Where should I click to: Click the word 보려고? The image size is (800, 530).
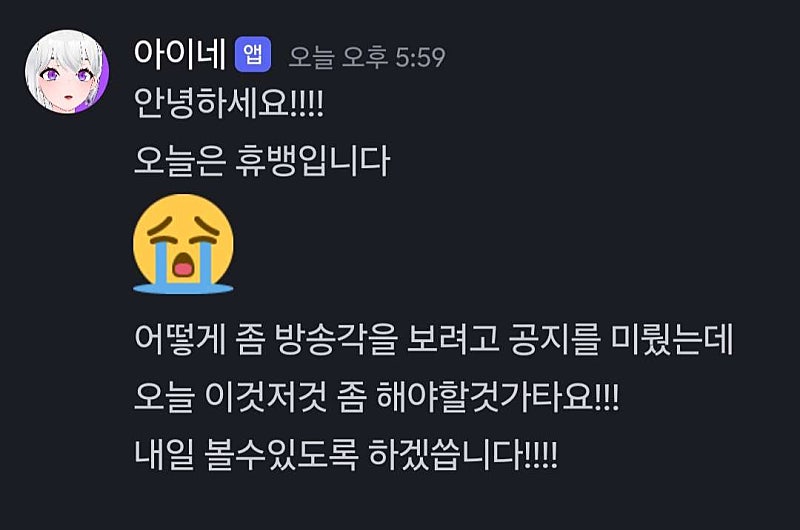point(453,339)
